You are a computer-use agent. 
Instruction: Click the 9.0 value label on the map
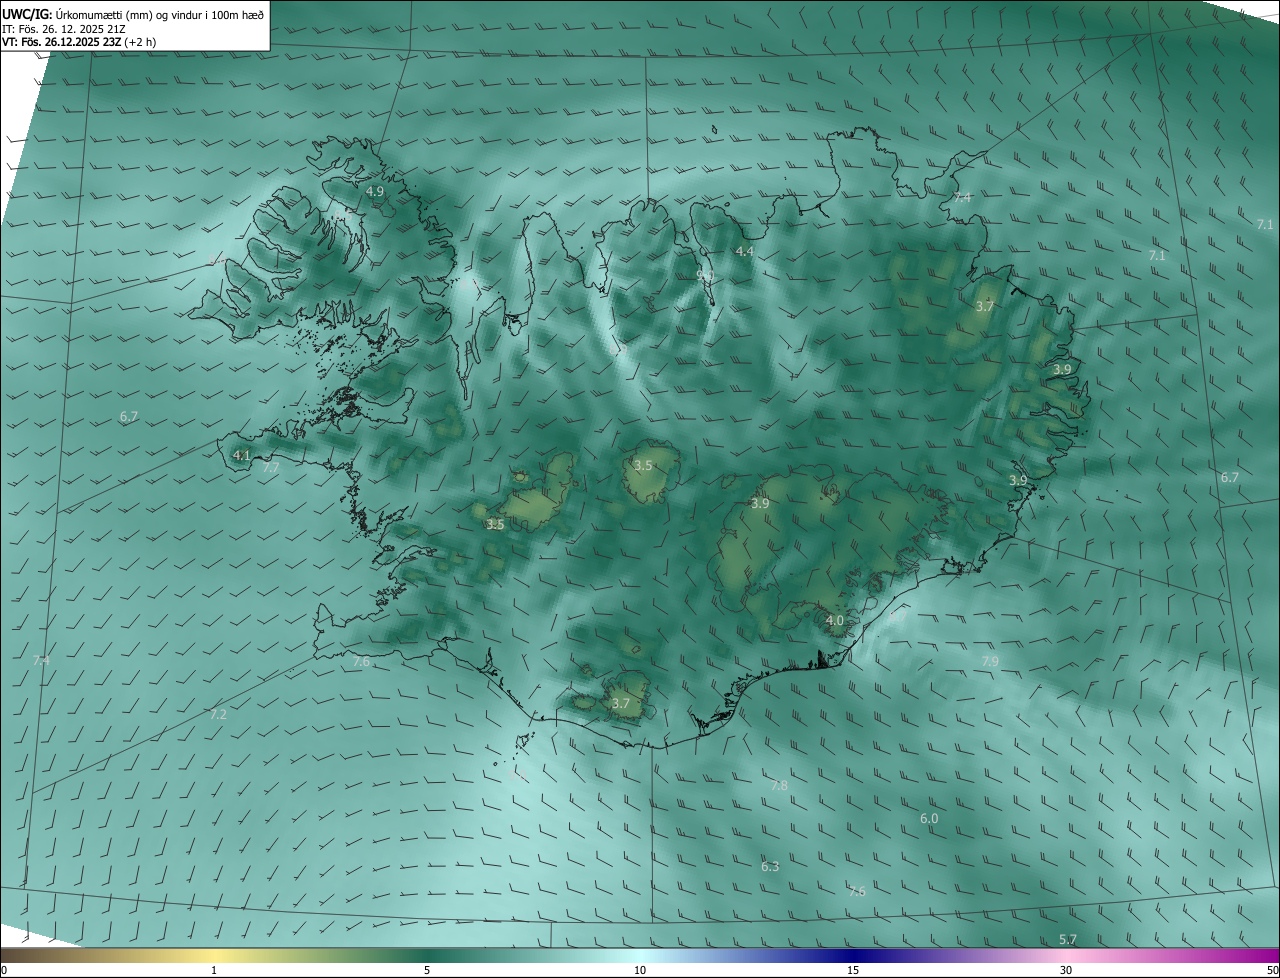pyautogui.click(x=705, y=275)
